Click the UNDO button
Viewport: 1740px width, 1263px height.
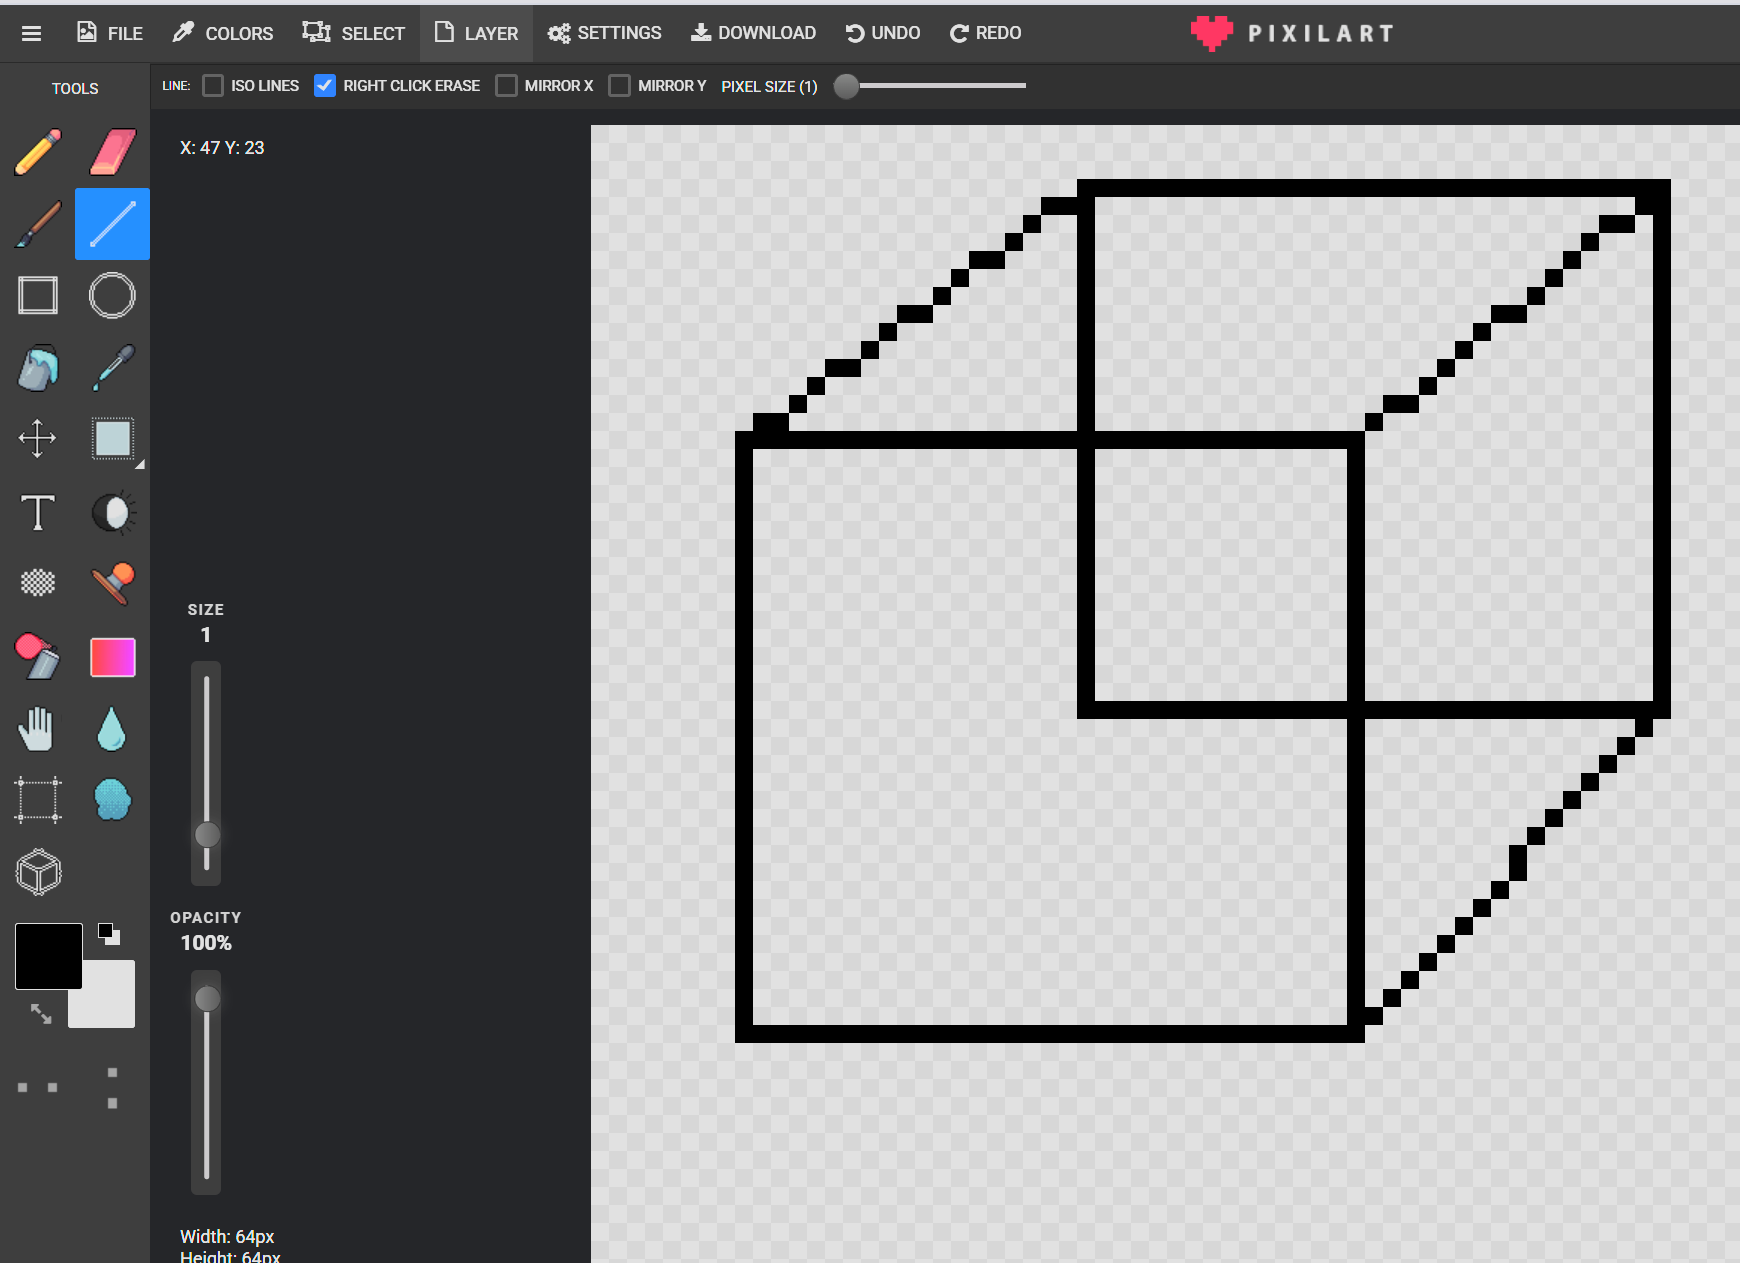tap(883, 33)
